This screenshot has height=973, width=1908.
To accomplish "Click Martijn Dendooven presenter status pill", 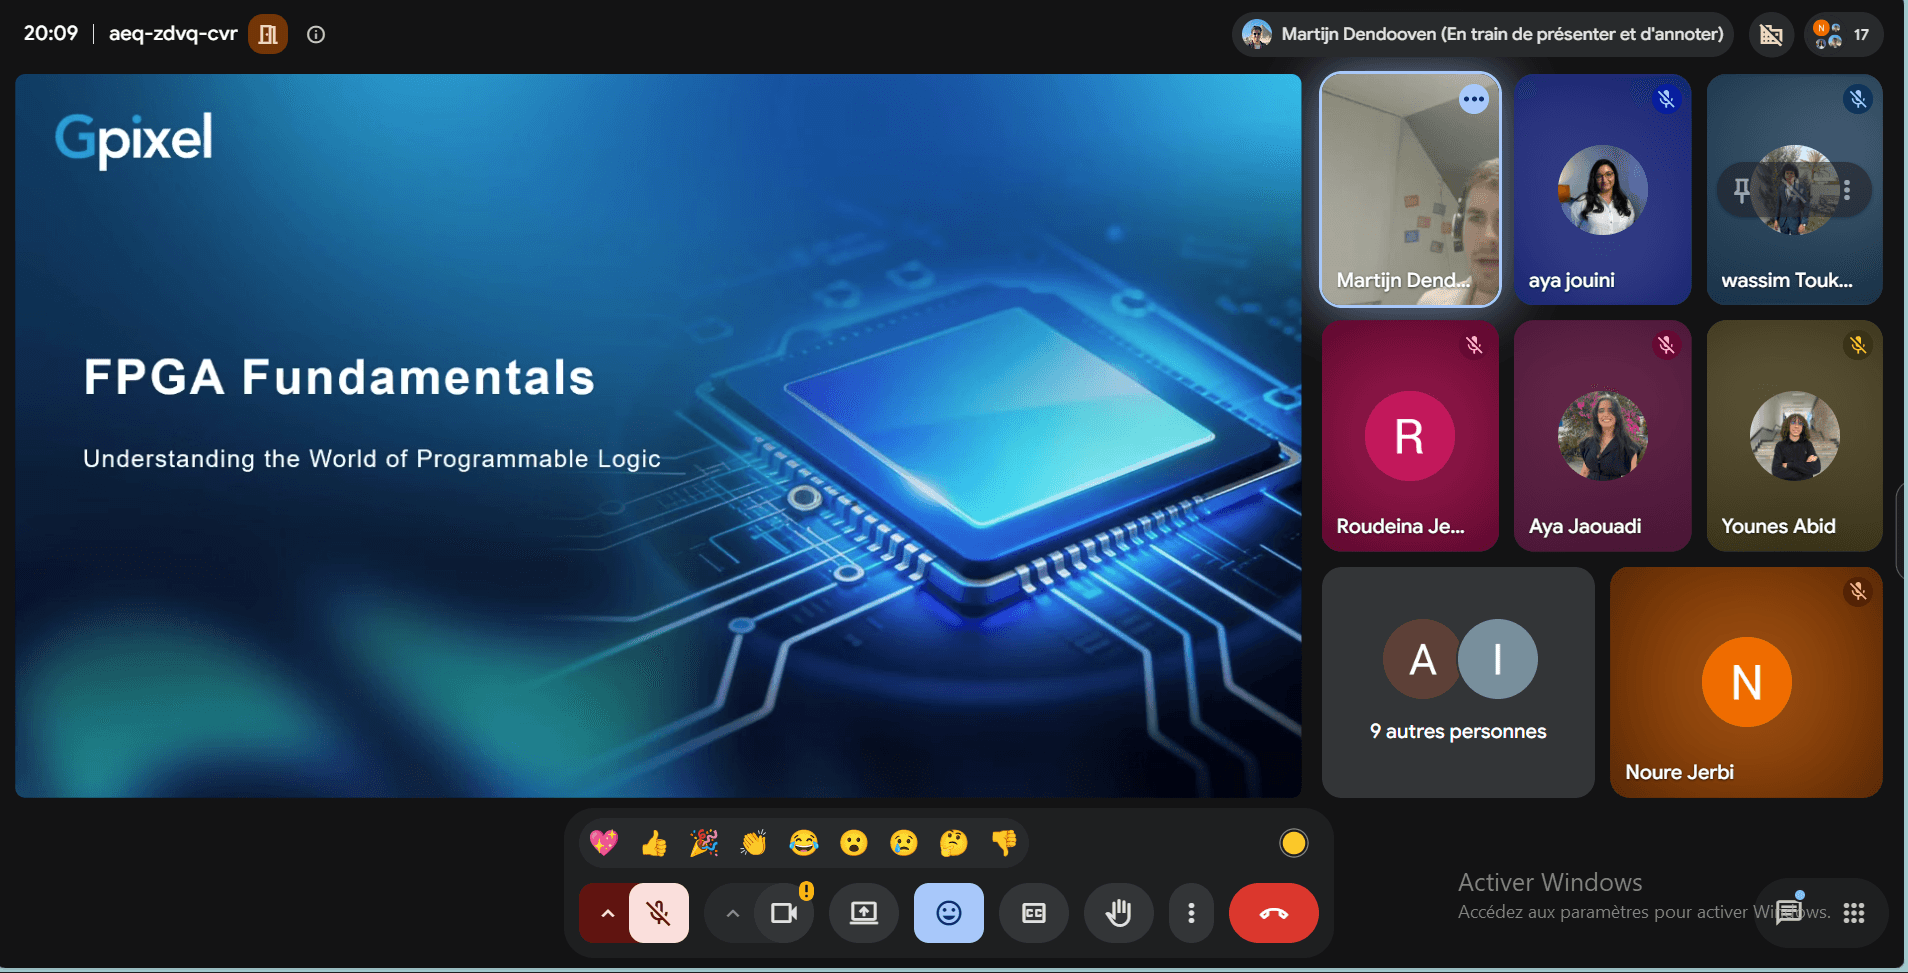I will pyautogui.click(x=1484, y=34).
